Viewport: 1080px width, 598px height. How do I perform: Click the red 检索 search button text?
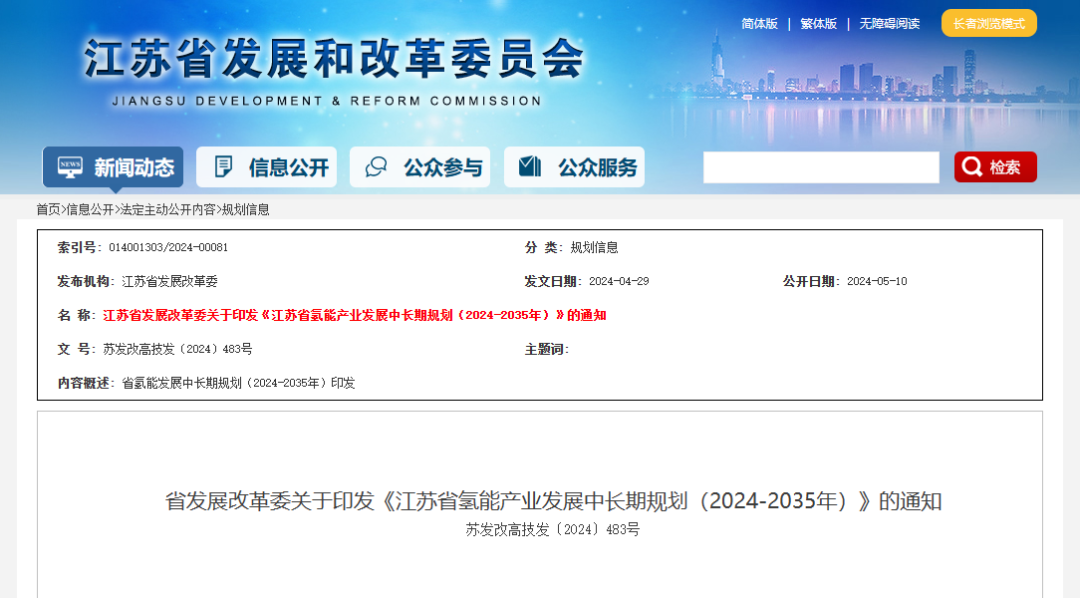tap(1005, 167)
